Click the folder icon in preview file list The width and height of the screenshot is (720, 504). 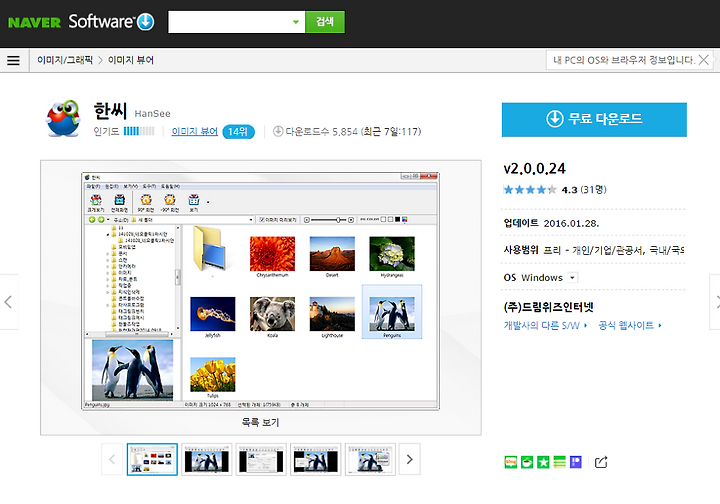coord(212,248)
